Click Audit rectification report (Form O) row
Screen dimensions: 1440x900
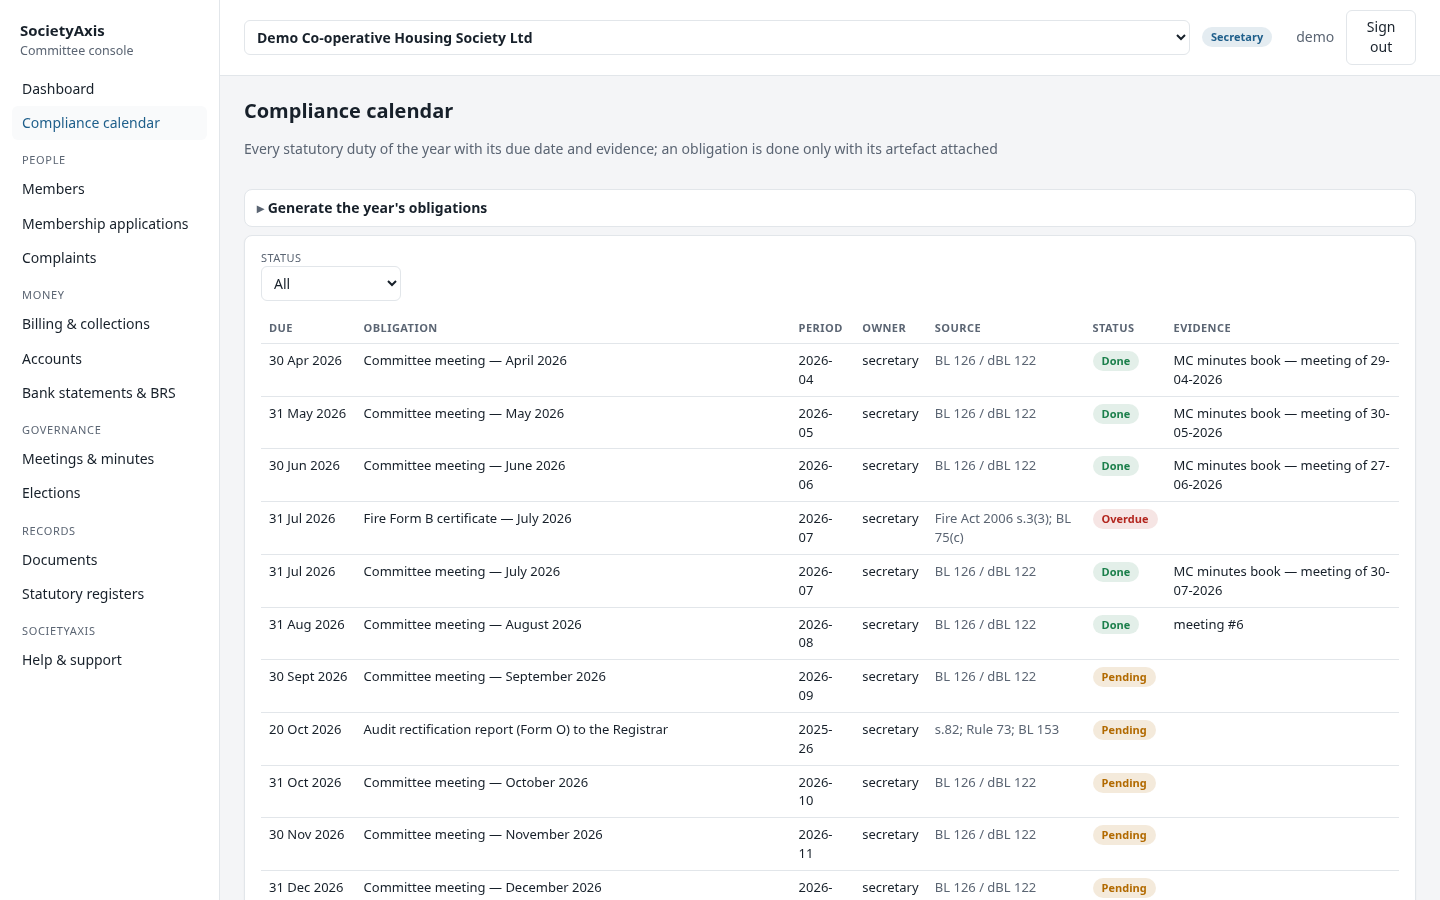pos(830,739)
